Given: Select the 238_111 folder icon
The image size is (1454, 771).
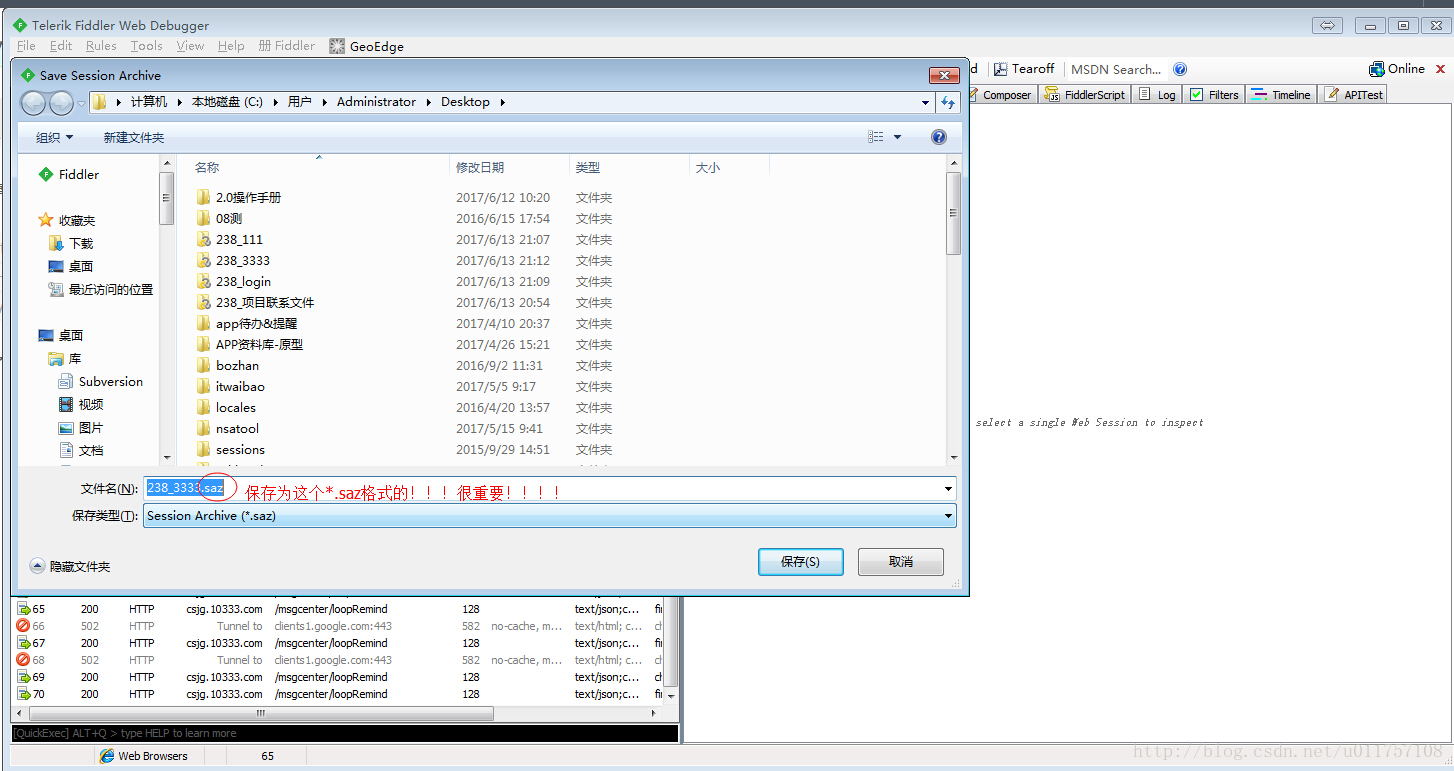Looking at the screenshot, I should click(204, 239).
